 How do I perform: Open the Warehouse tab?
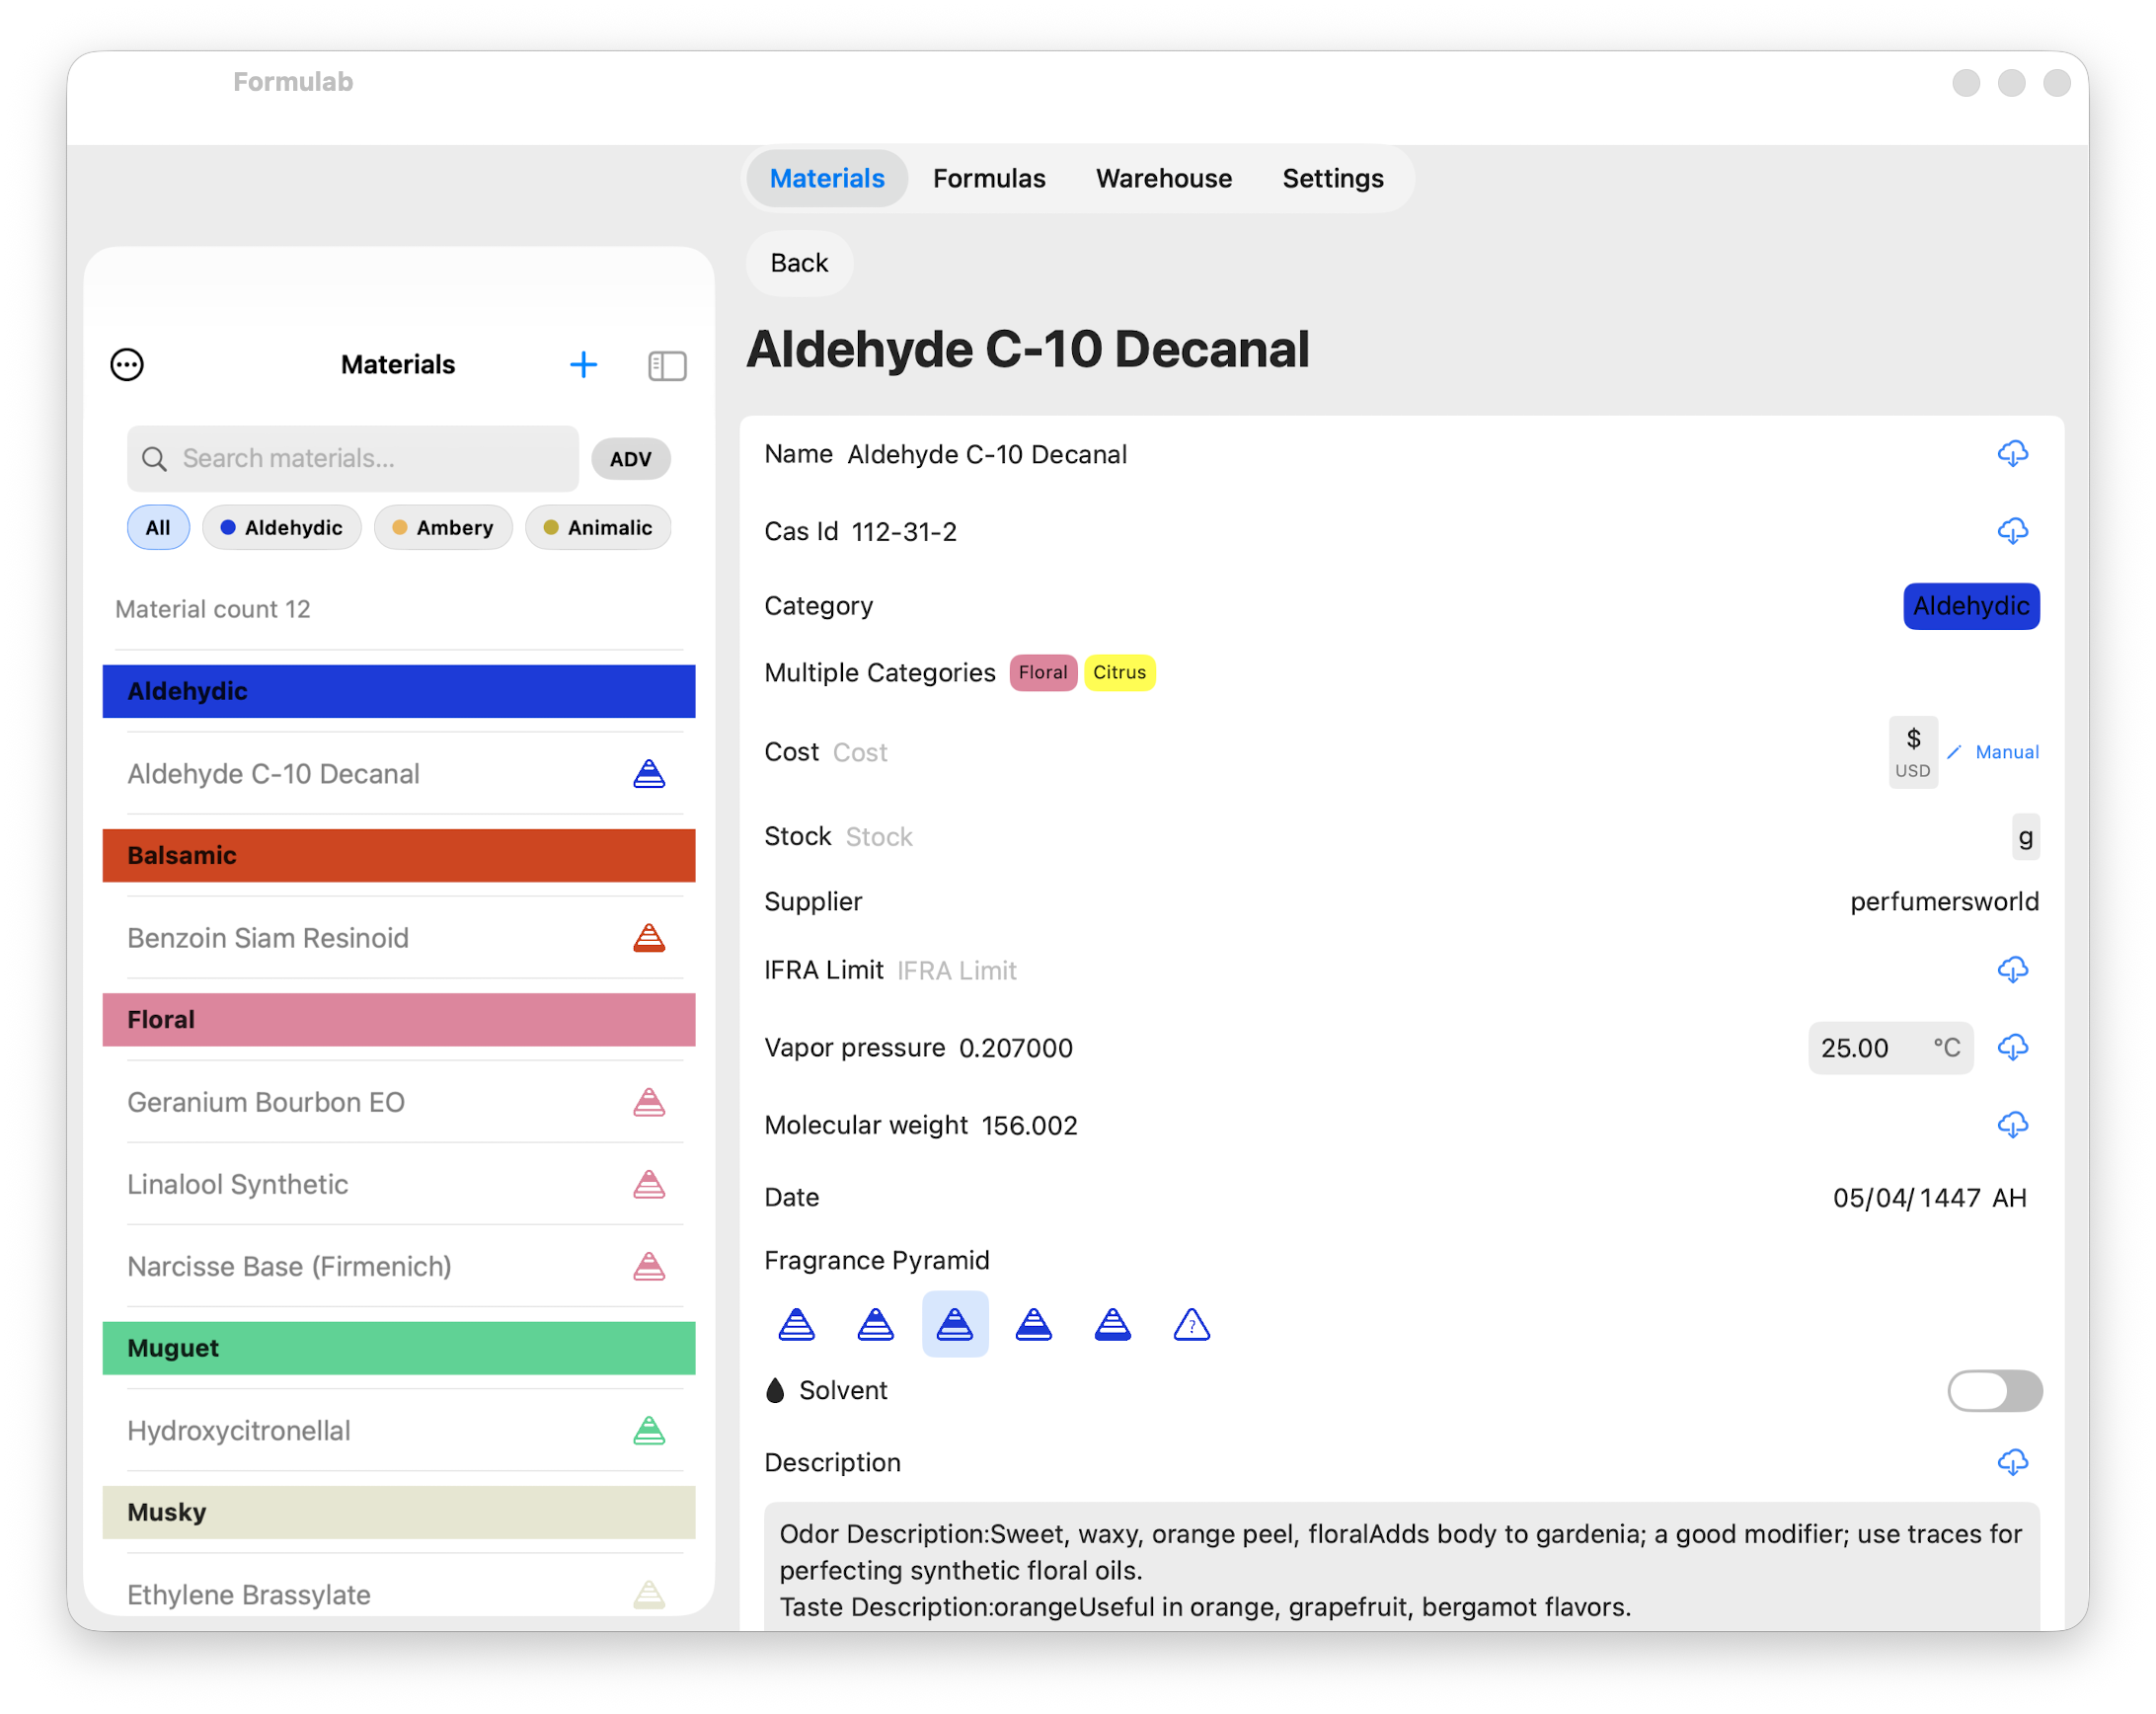1164,179
